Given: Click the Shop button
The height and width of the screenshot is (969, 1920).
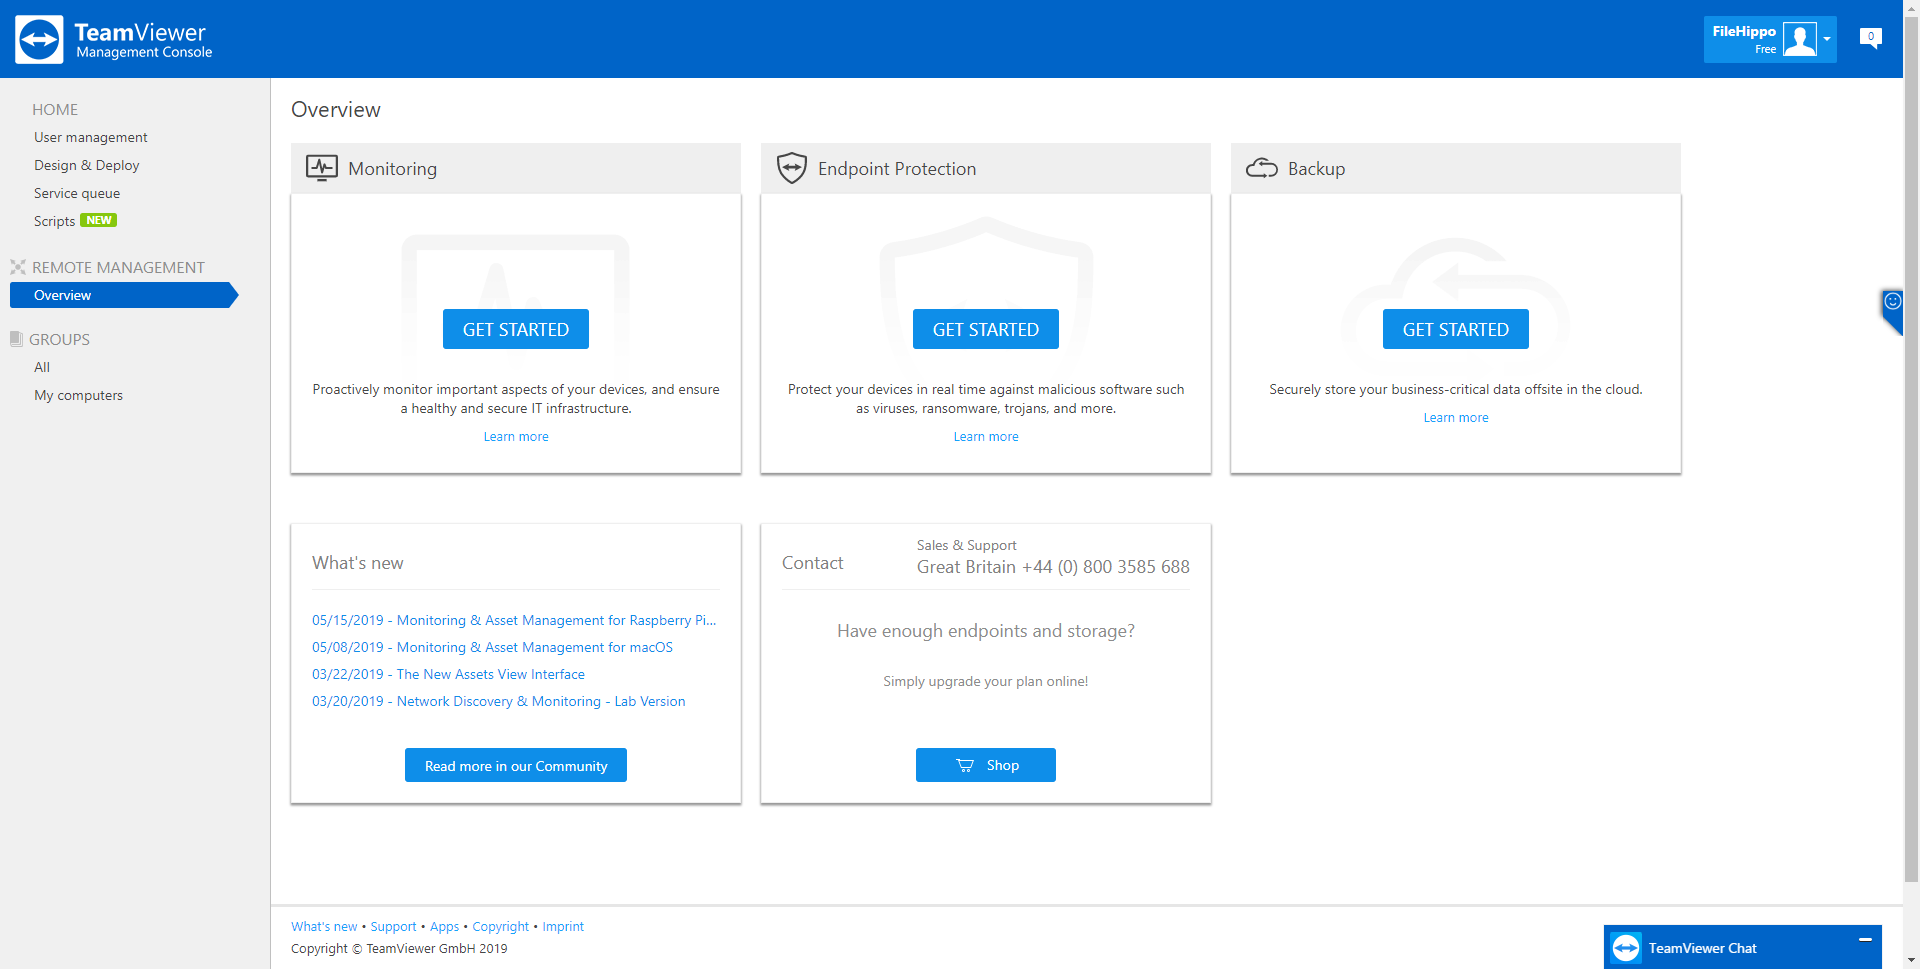Looking at the screenshot, I should [x=986, y=765].
